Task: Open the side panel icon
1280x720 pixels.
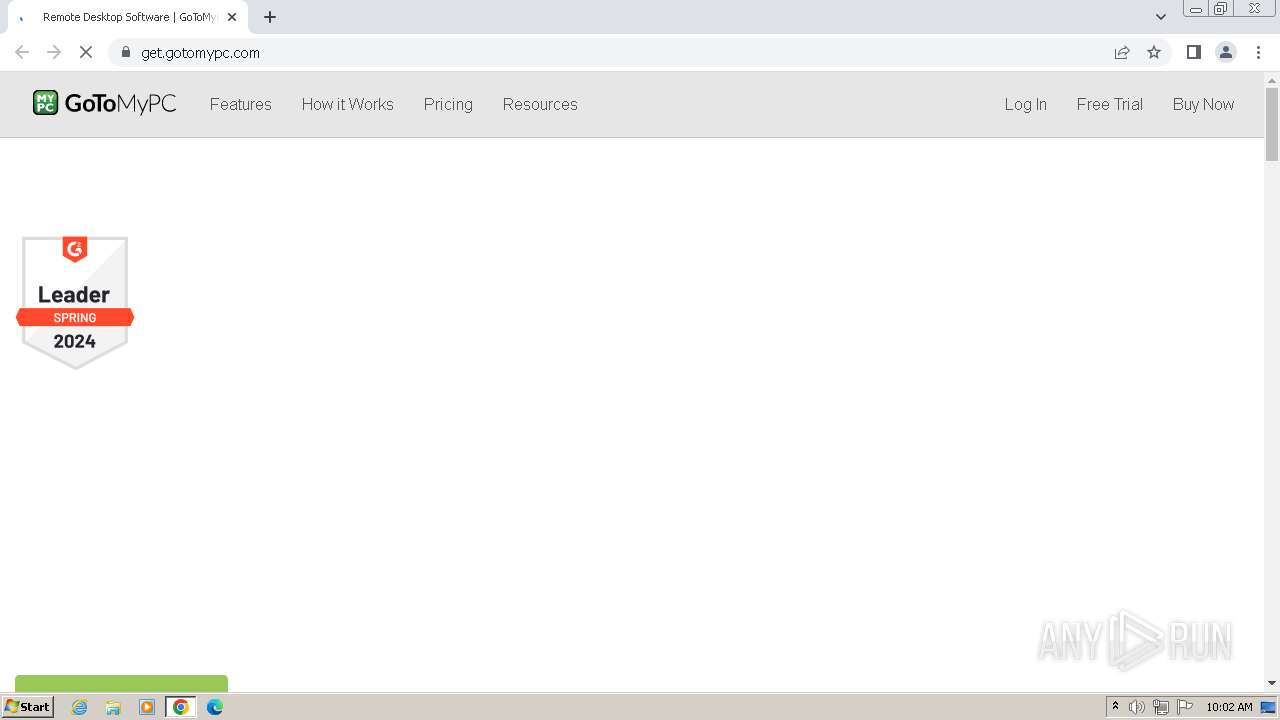Action: 1193,52
